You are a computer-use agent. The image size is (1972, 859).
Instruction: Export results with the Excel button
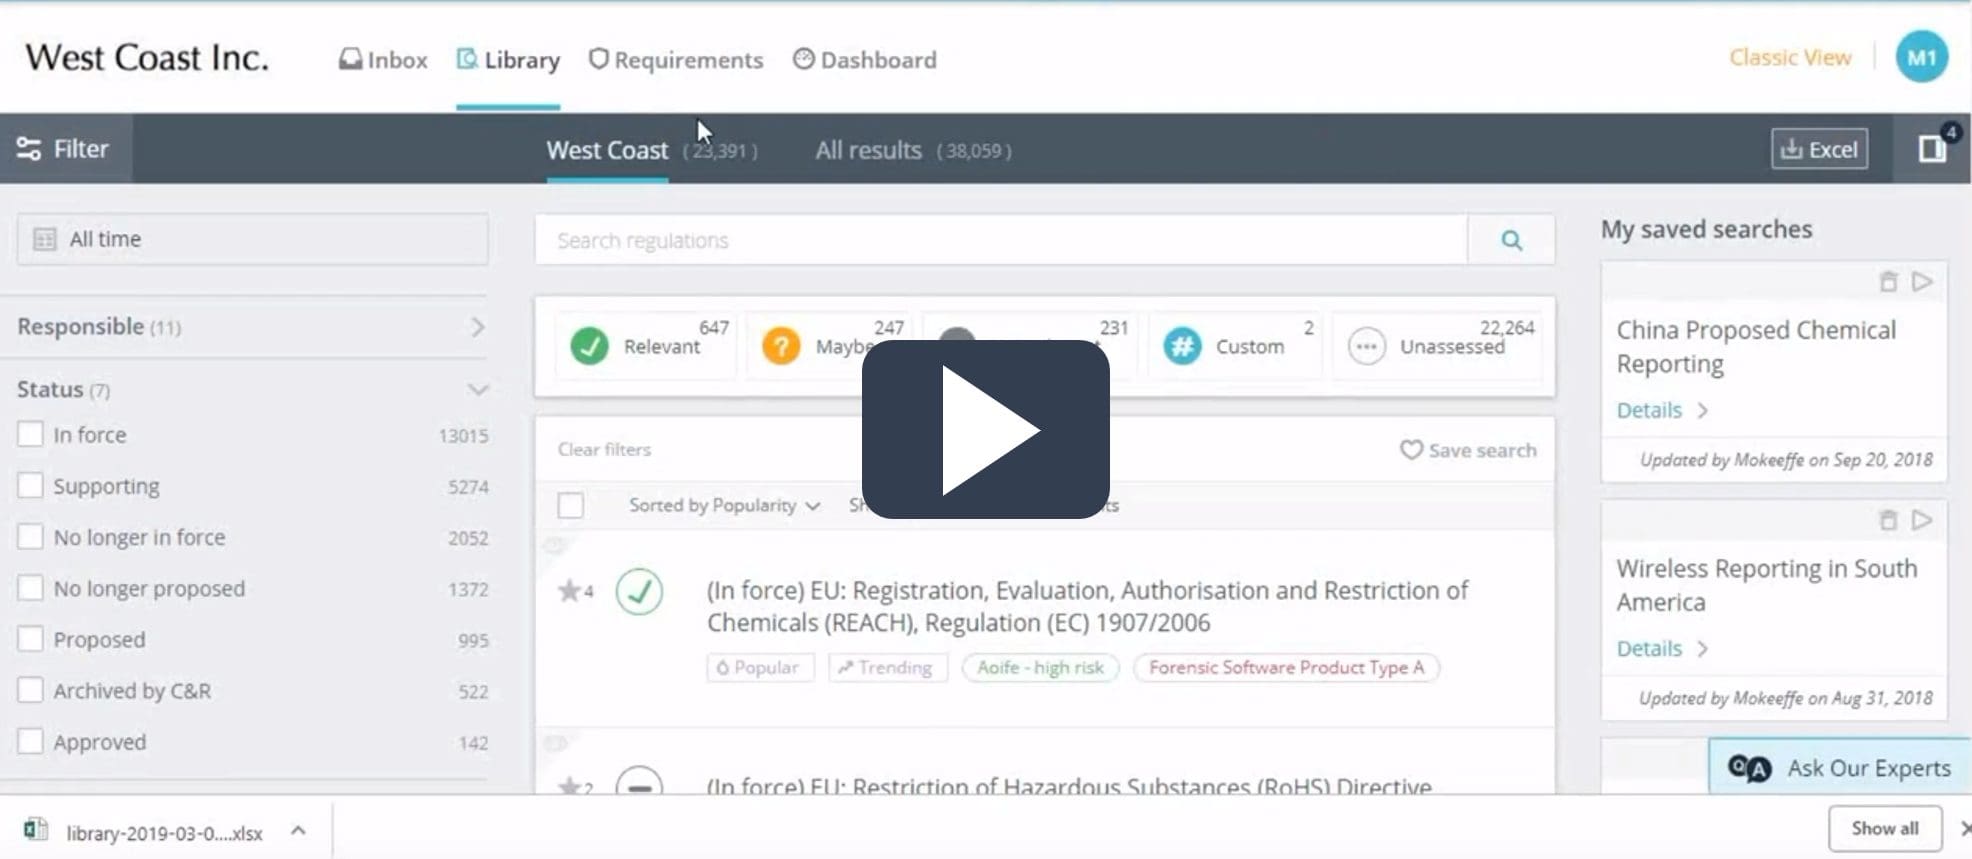click(x=1819, y=149)
